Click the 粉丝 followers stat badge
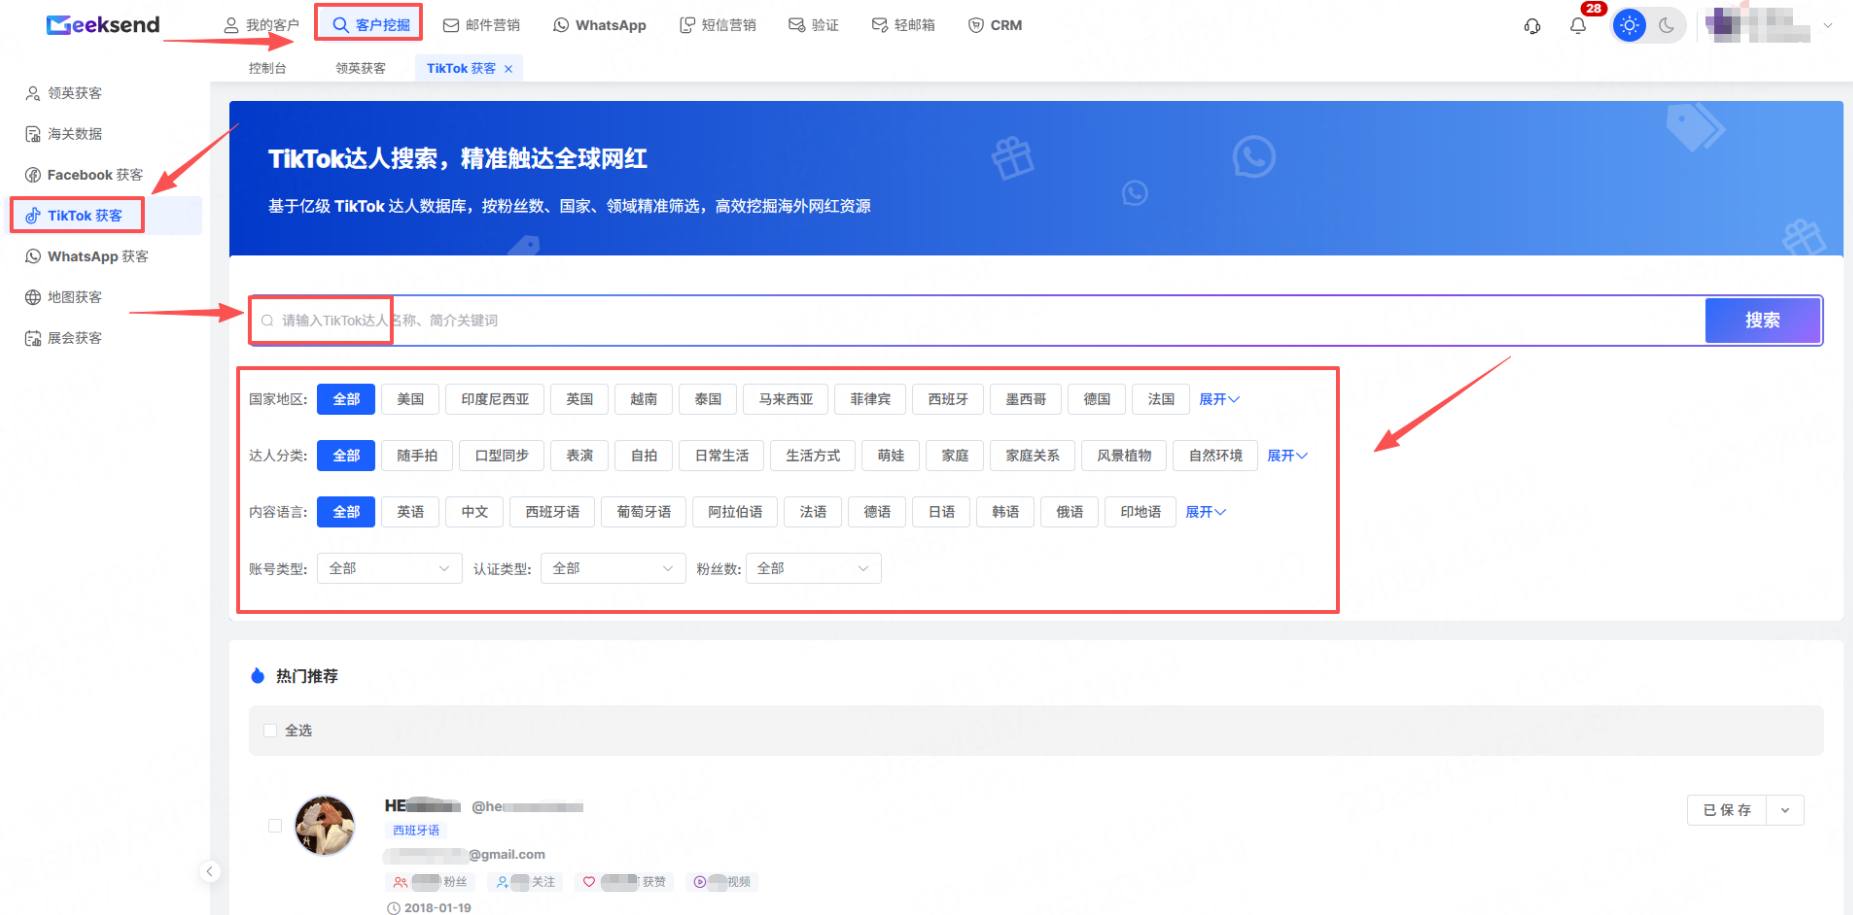The image size is (1853, 915). 431,882
